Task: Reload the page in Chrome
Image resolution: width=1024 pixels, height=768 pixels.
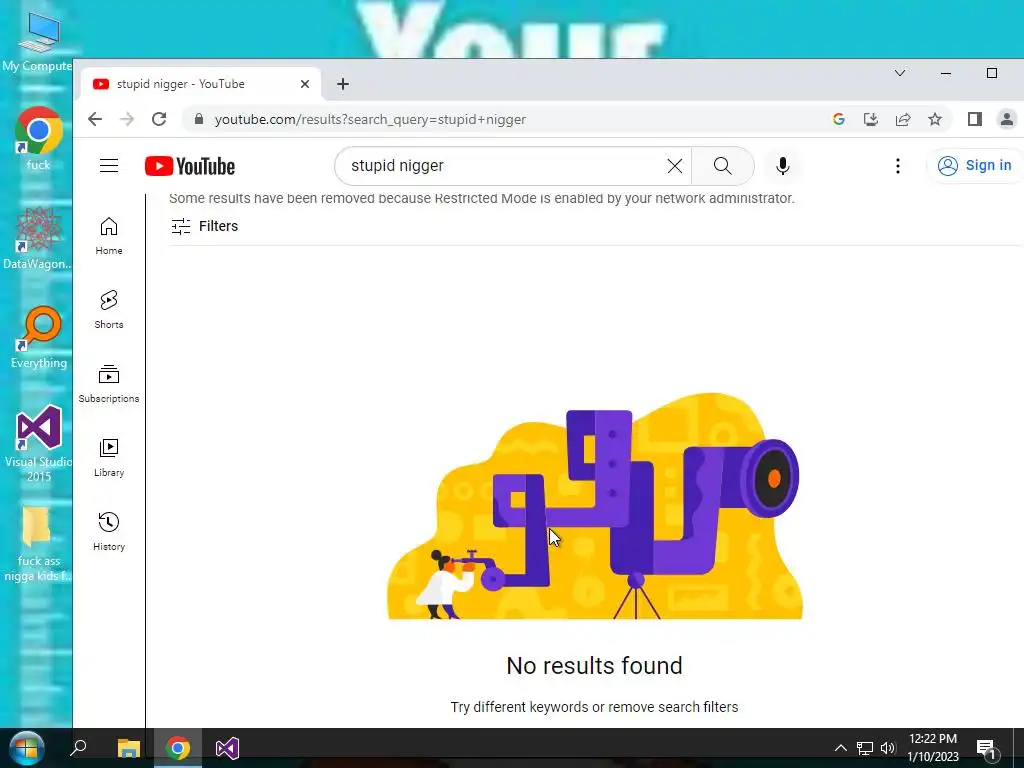Action: [x=159, y=120]
